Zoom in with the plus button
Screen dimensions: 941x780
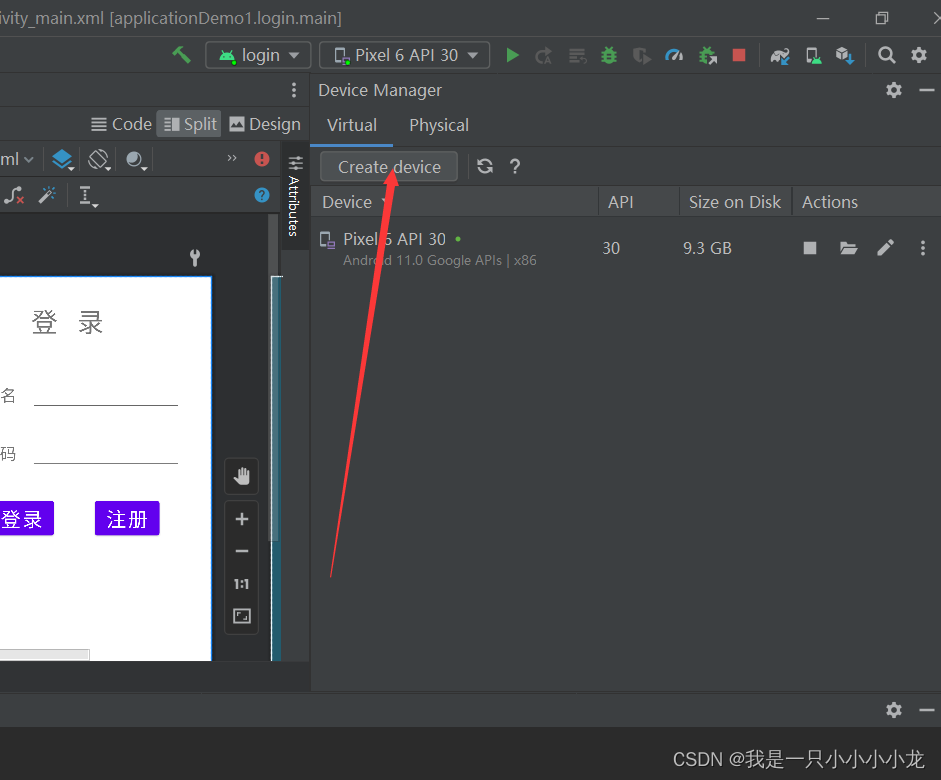pos(242,519)
